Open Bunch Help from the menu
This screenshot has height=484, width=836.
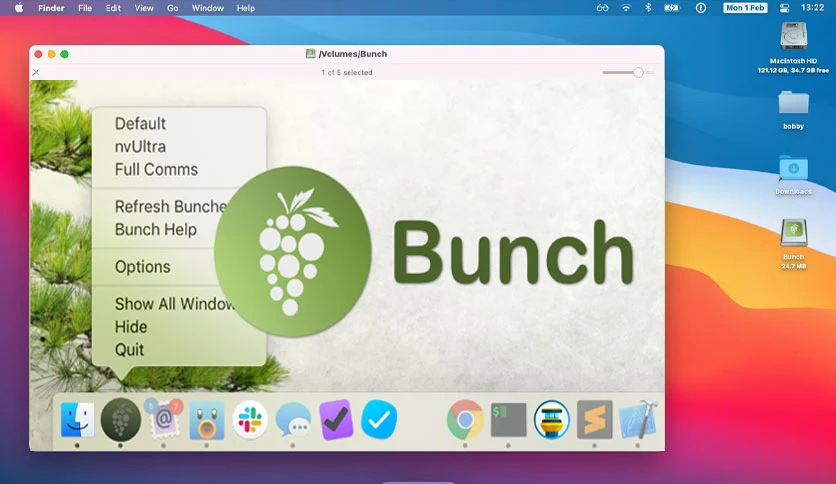pos(156,229)
